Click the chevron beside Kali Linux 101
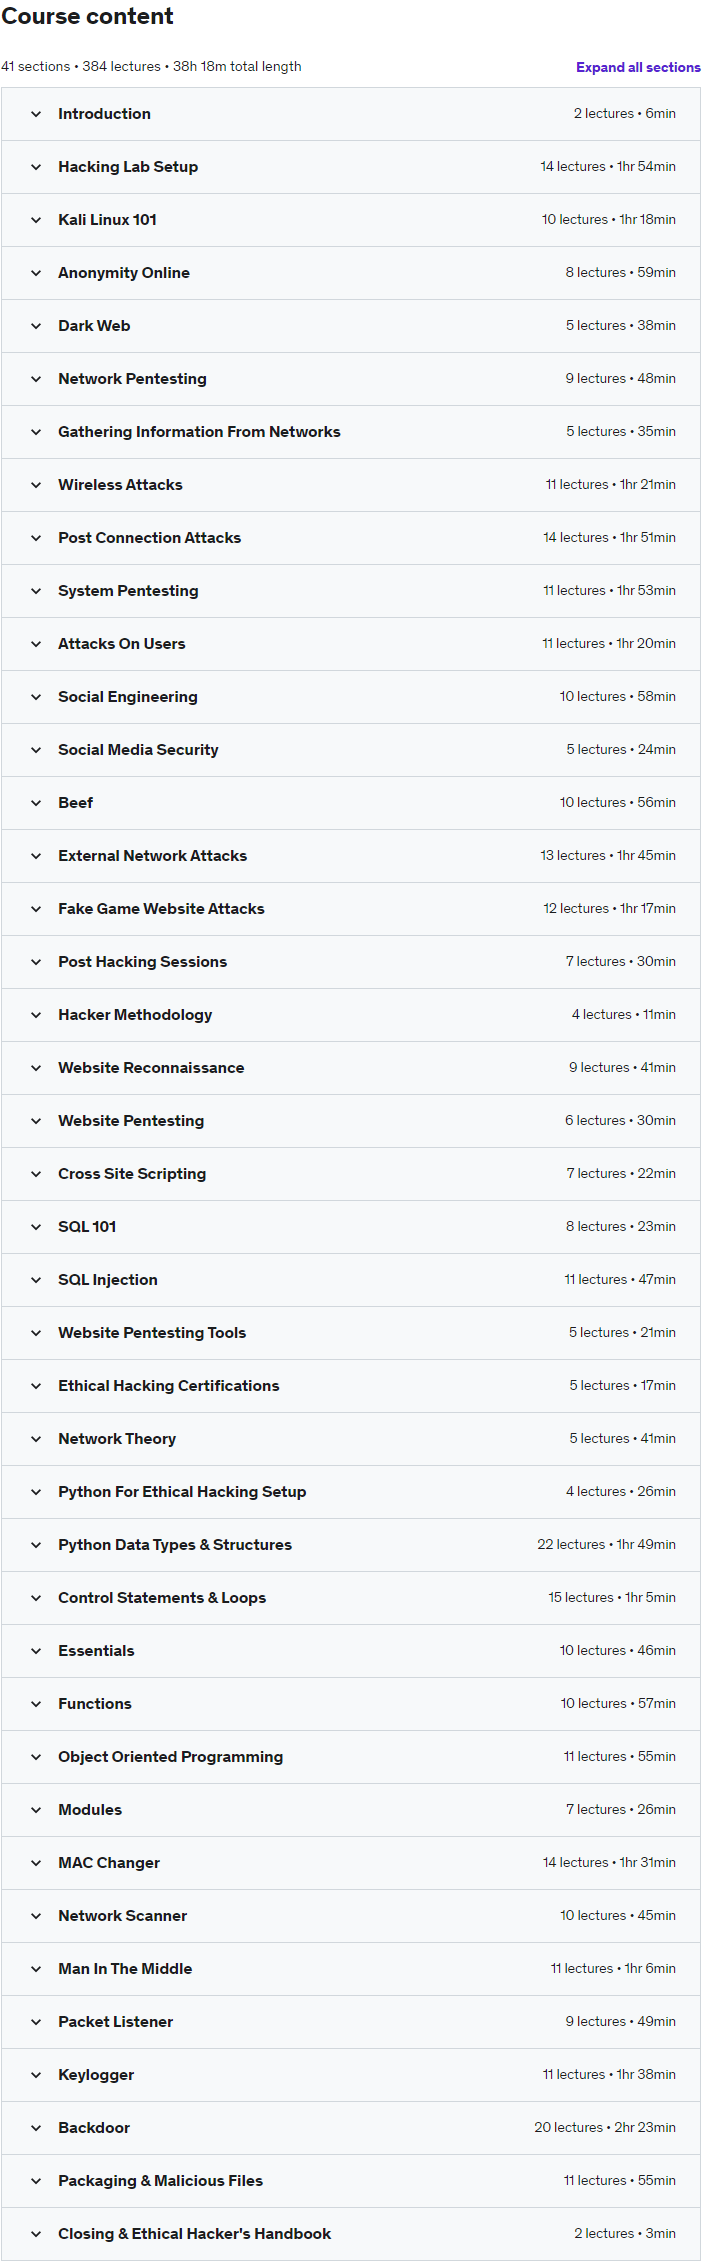Screen dimensions: 708x2267 36,220
